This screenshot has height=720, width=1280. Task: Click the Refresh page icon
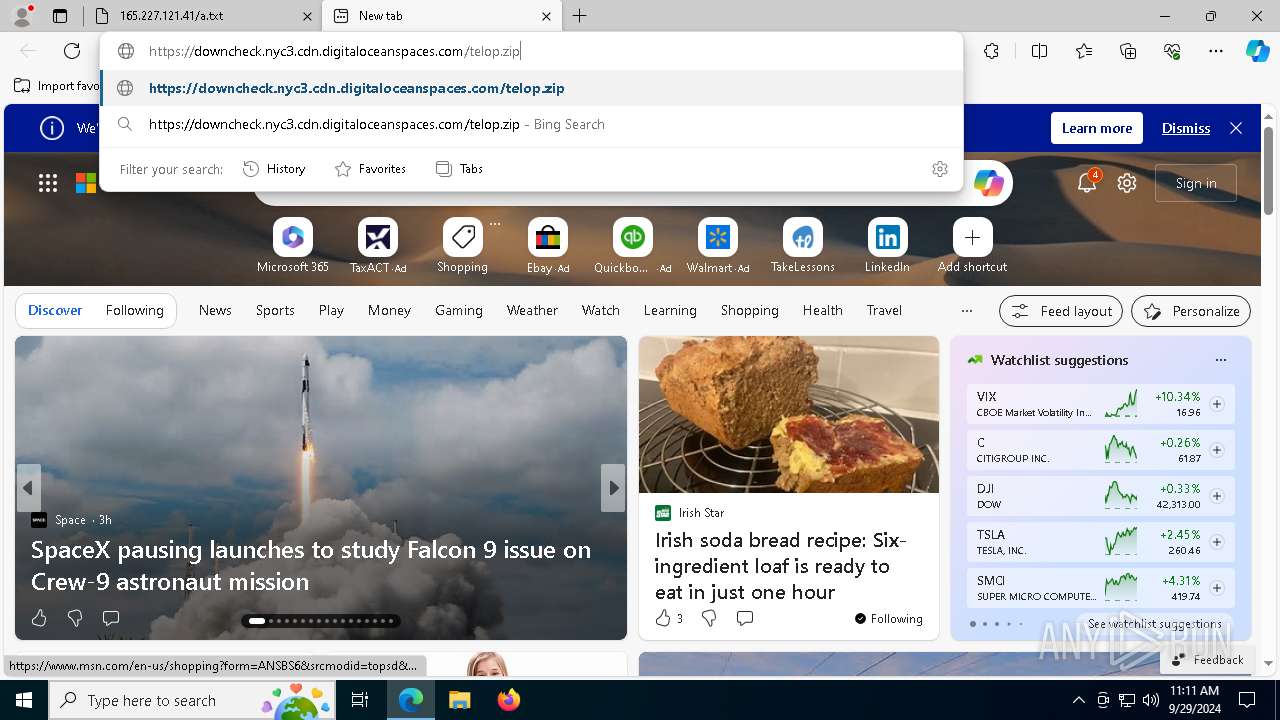(72, 51)
